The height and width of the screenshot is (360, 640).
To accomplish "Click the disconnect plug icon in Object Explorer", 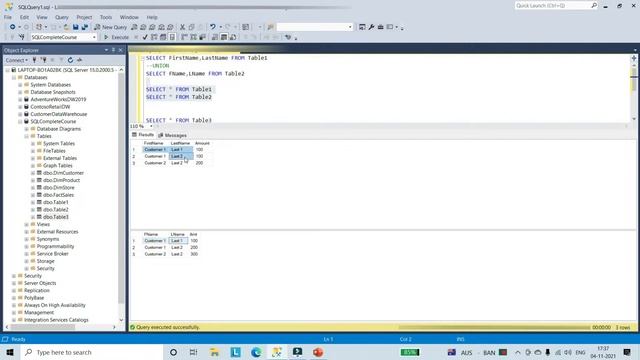I will (43, 60).
